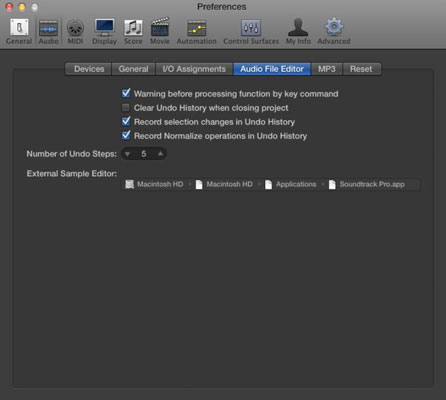Enable Clear Undo History when closing project

click(x=126, y=107)
